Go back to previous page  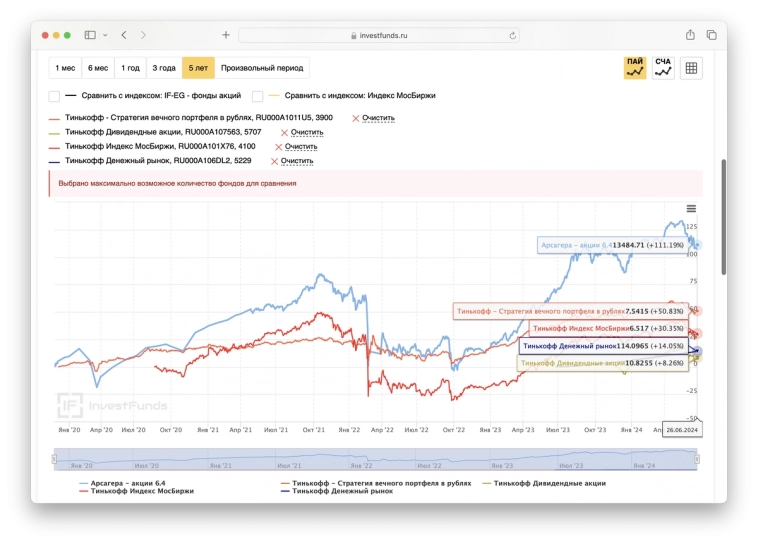click(124, 35)
